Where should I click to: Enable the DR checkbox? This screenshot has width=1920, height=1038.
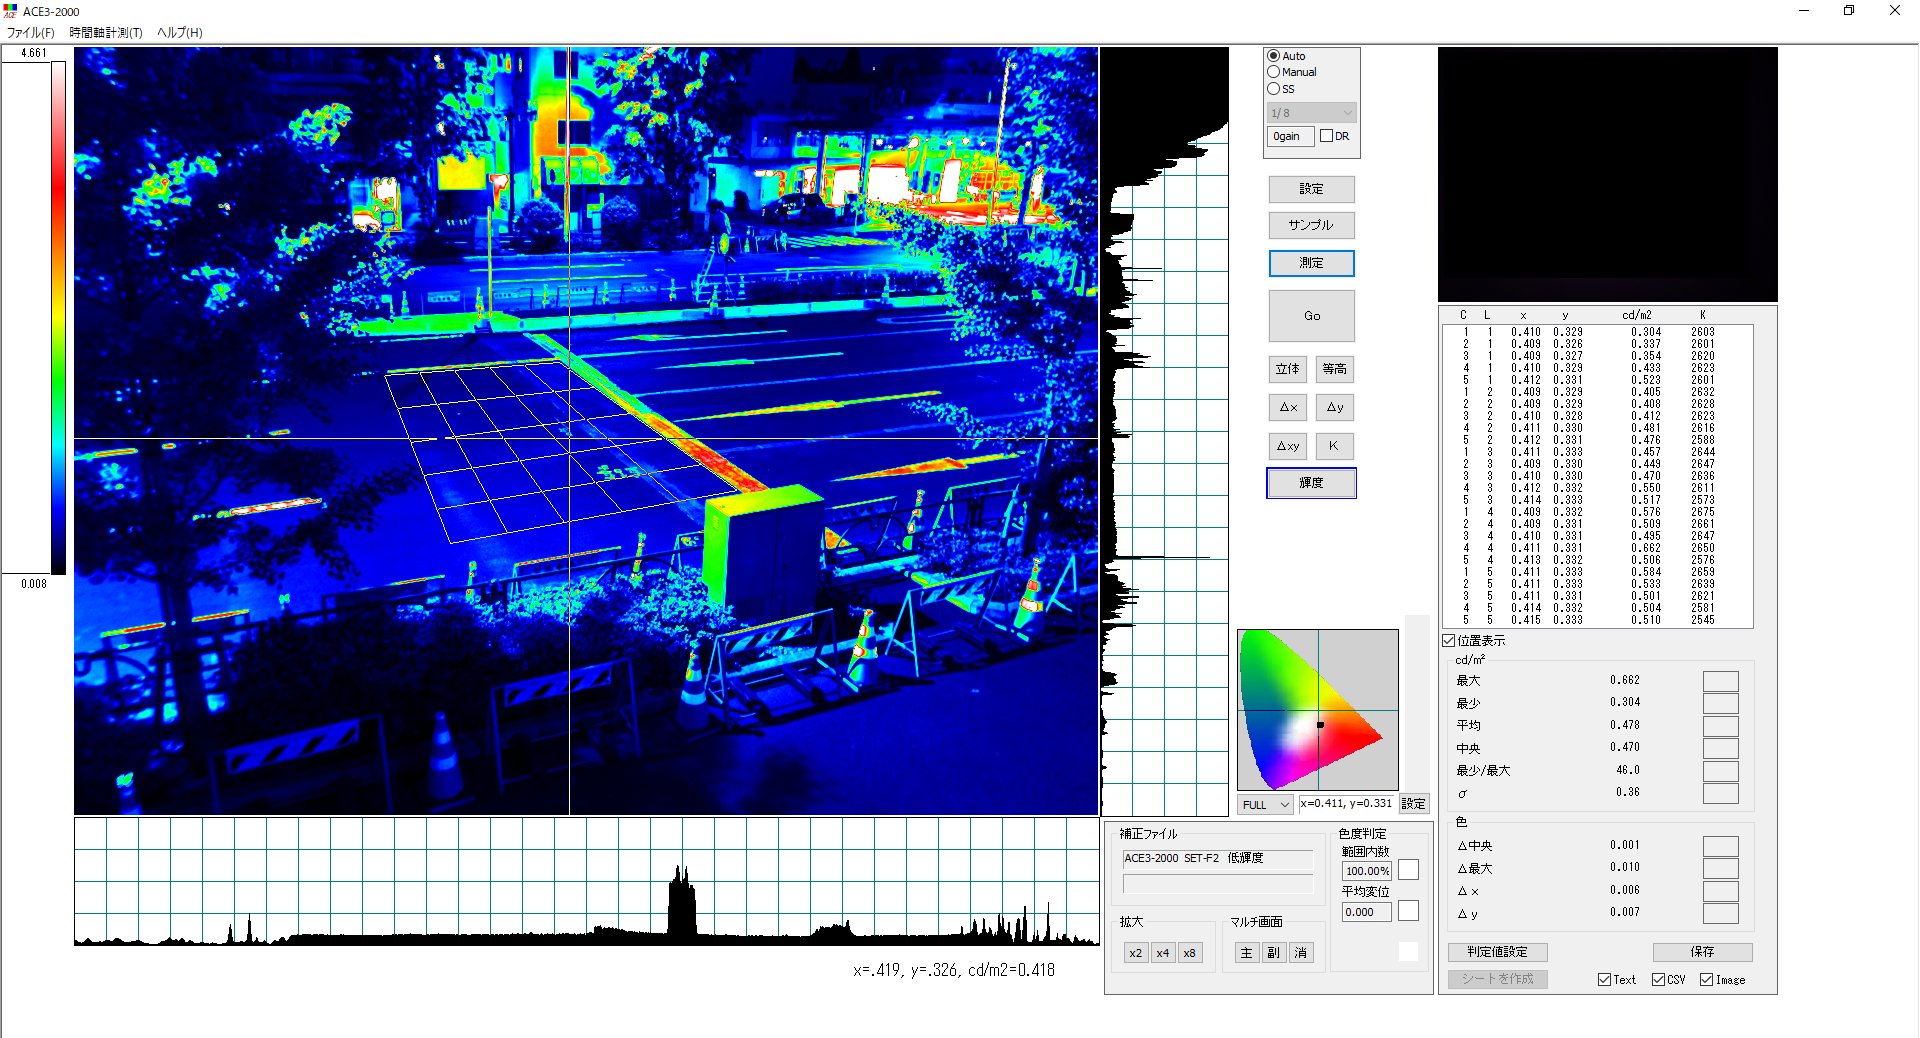coord(1327,136)
